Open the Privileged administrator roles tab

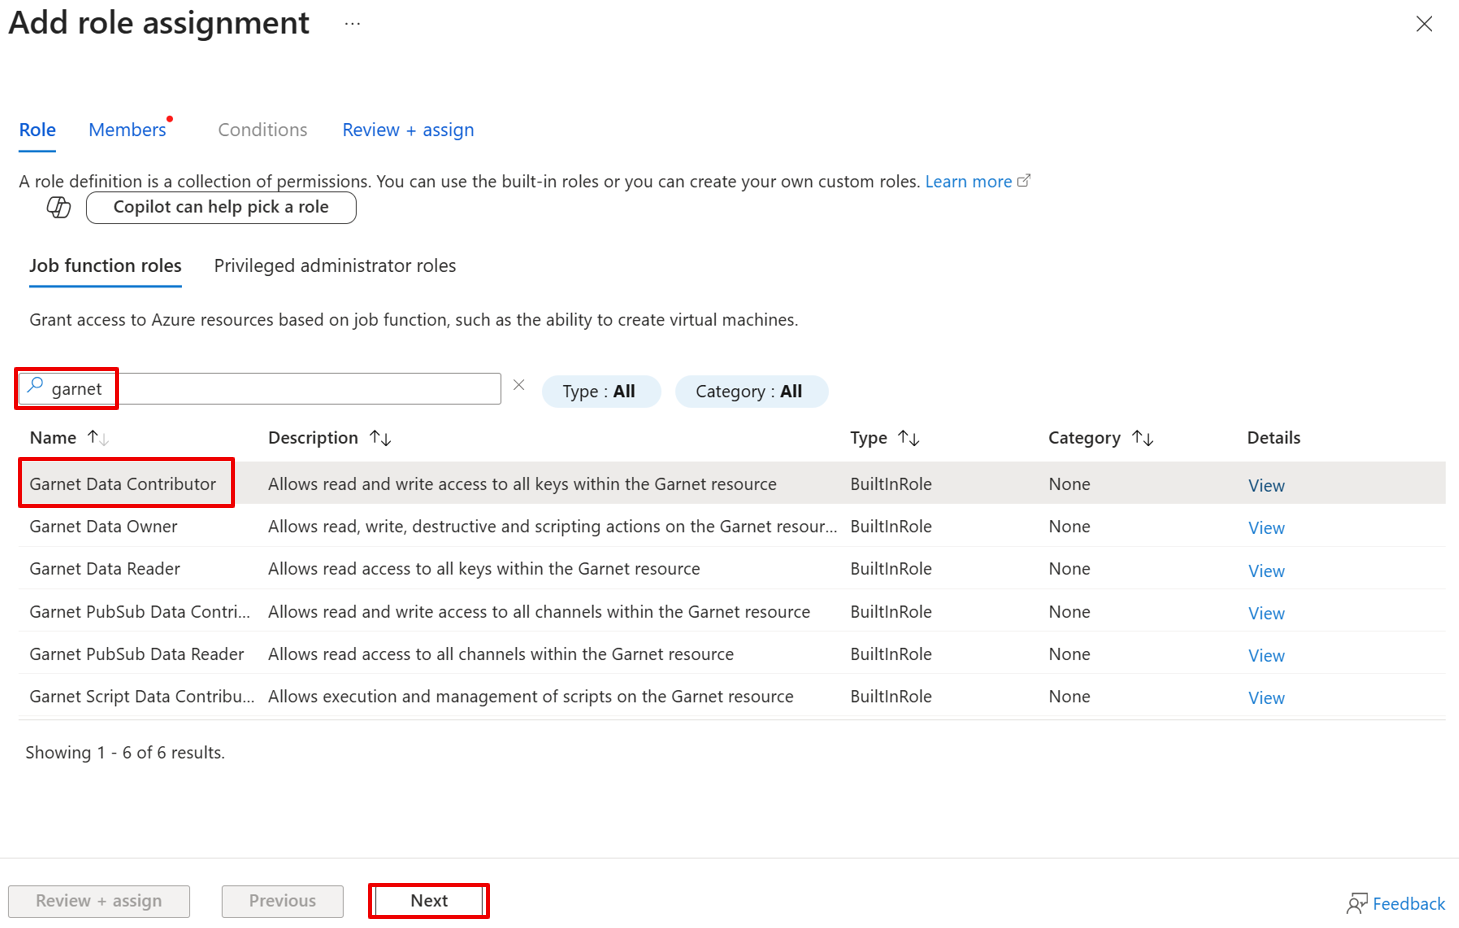click(334, 265)
